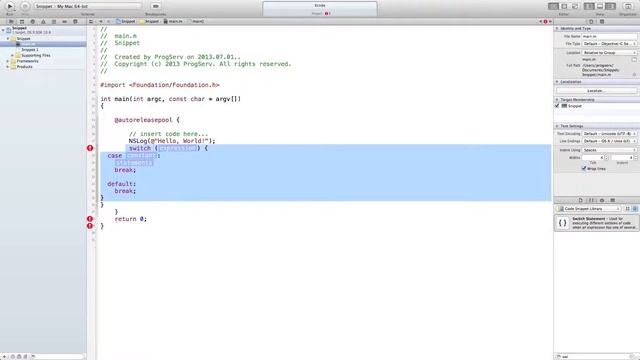Screen dimensions: 640x360
Task: Open the Code Snippet Library dropdown
Action: (x=589, y=209)
